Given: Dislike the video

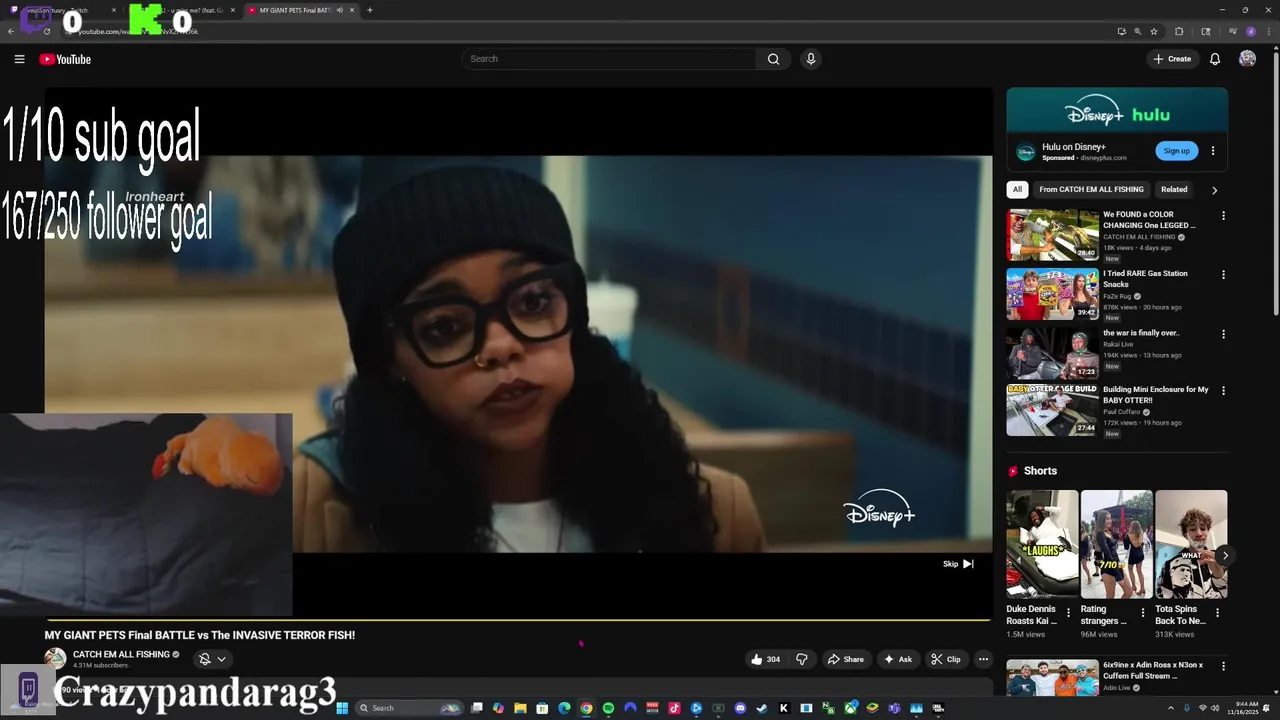Looking at the screenshot, I should pyautogui.click(x=801, y=659).
